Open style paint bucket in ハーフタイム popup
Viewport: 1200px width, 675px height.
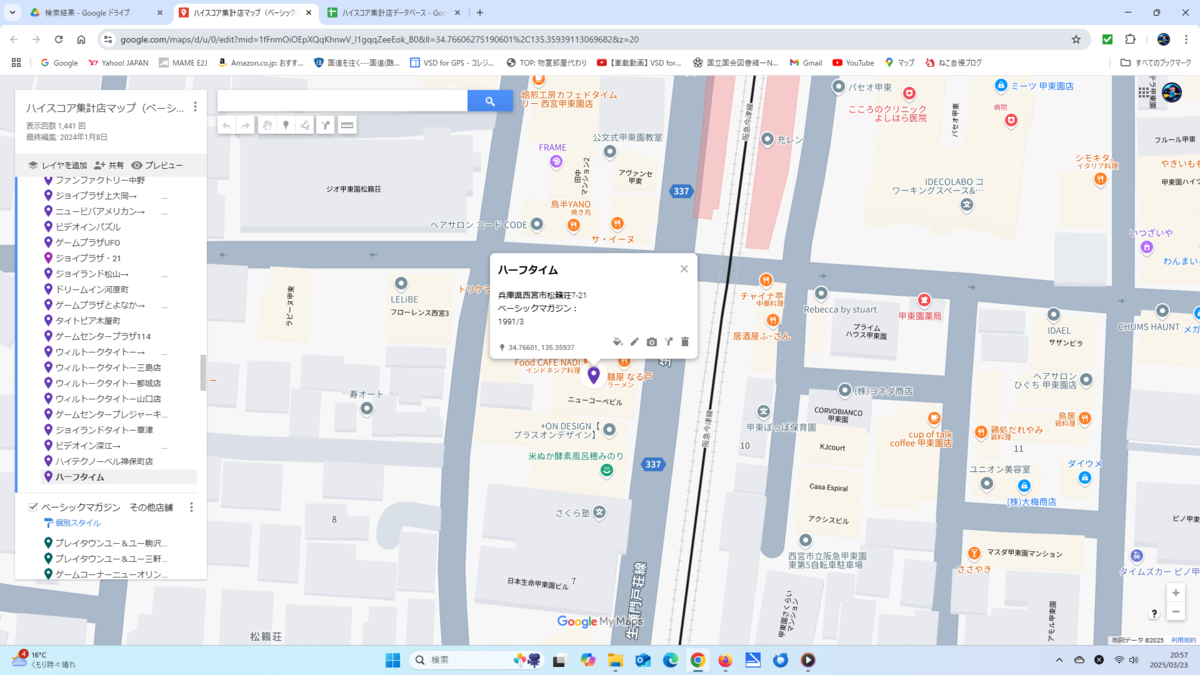(x=618, y=342)
